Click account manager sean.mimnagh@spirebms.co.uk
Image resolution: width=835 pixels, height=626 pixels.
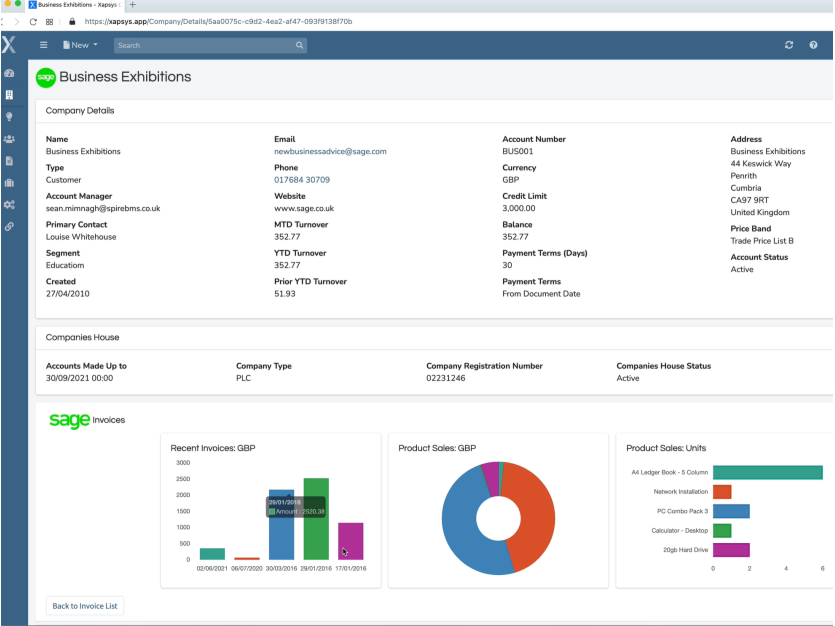point(103,208)
